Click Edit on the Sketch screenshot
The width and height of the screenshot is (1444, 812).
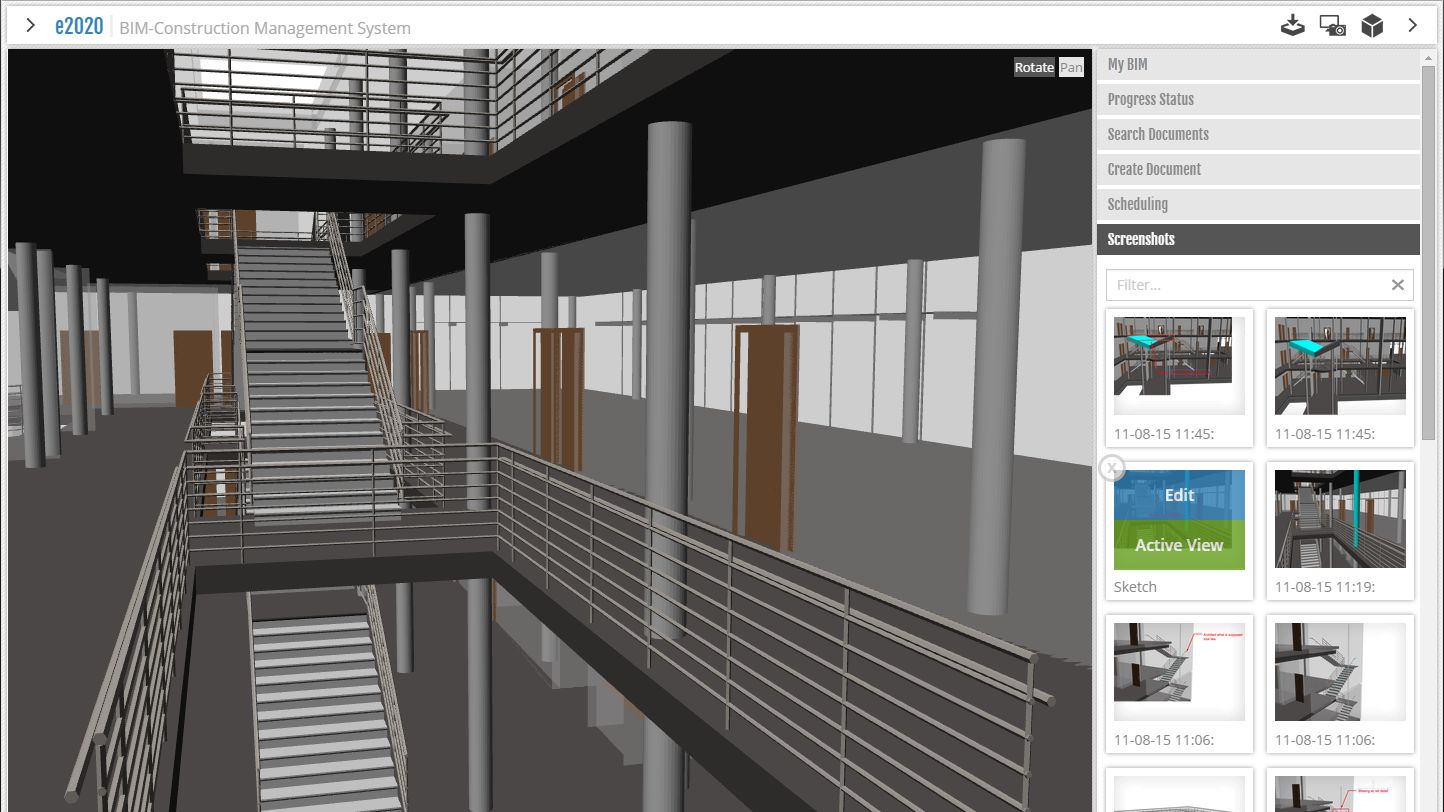(x=1179, y=495)
